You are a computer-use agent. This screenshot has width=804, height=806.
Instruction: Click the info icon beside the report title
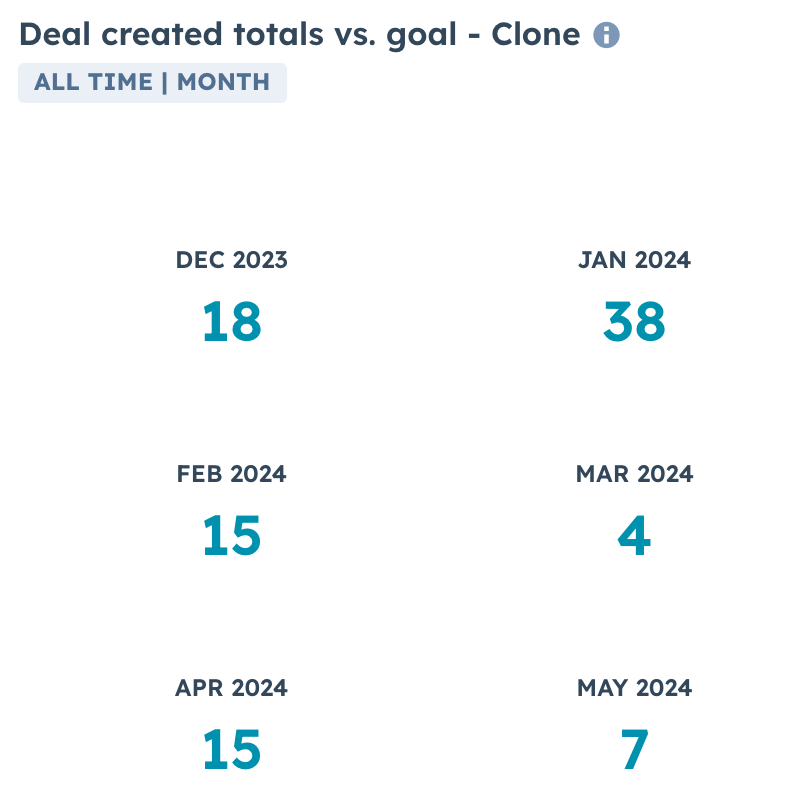coord(606,36)
